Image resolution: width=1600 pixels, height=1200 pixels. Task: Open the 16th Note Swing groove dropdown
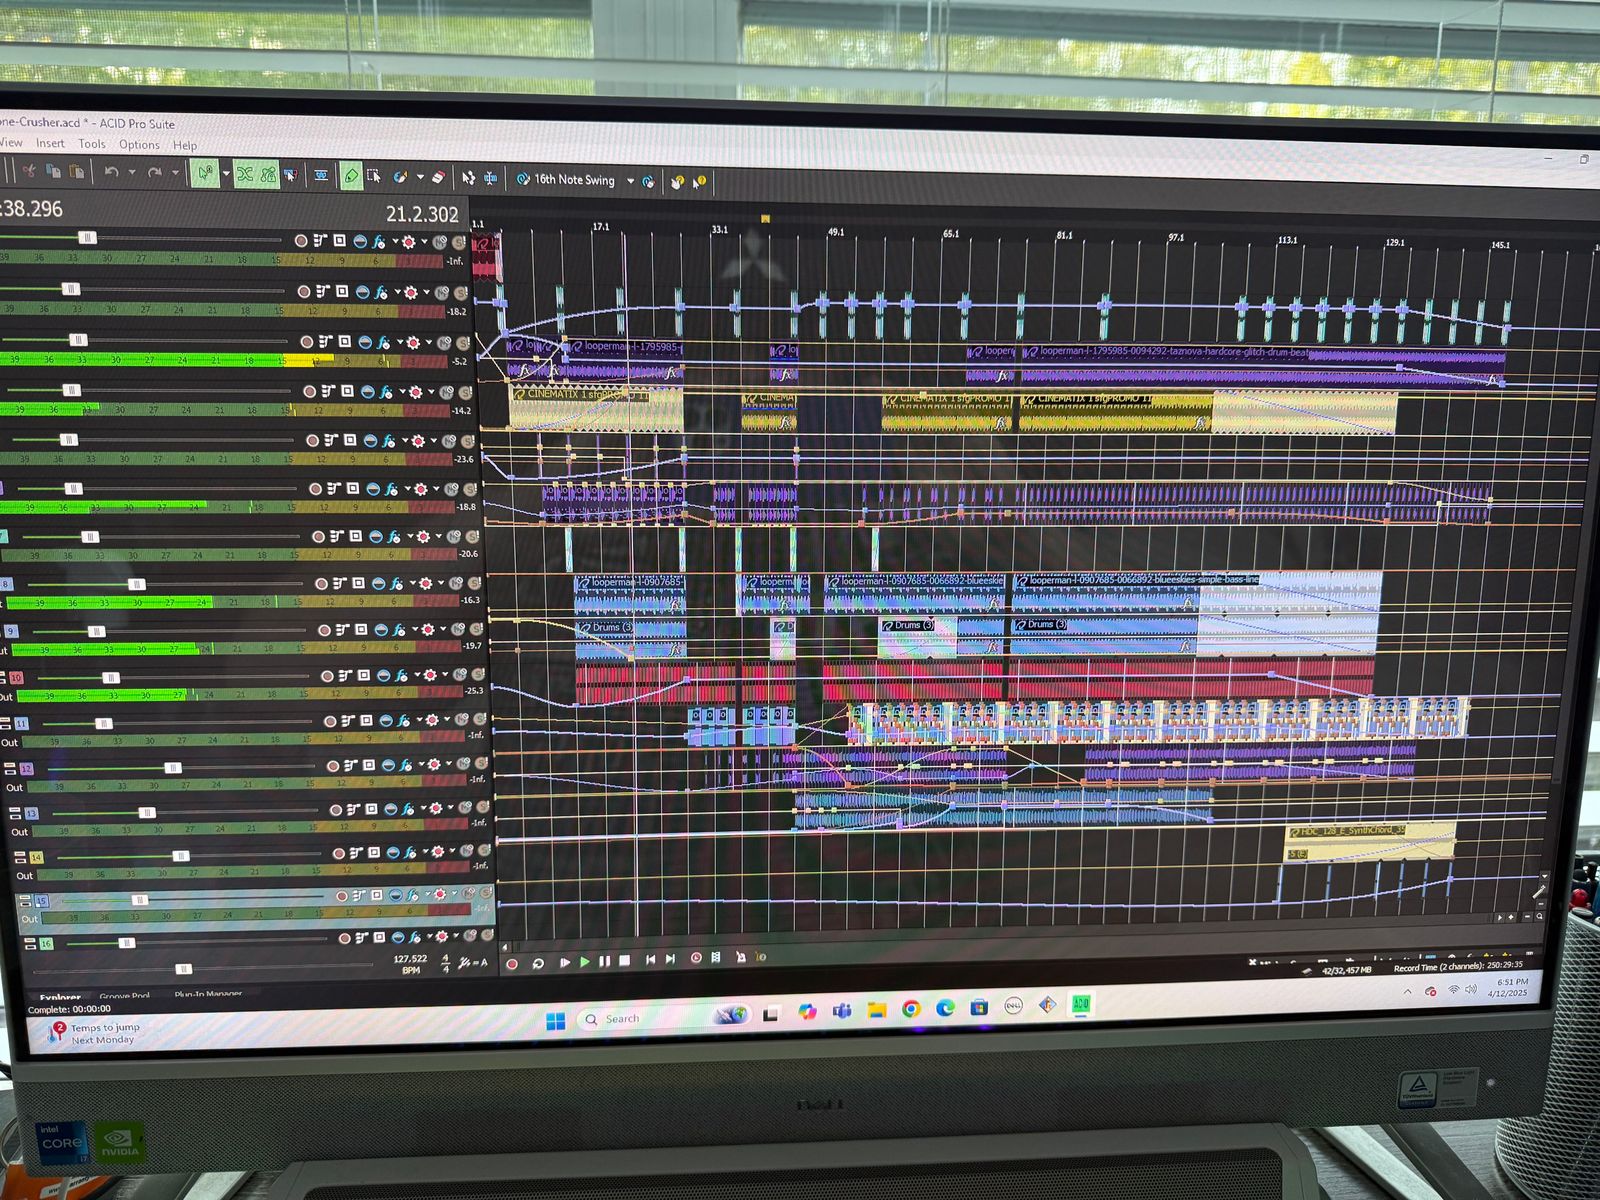[630, 181]
